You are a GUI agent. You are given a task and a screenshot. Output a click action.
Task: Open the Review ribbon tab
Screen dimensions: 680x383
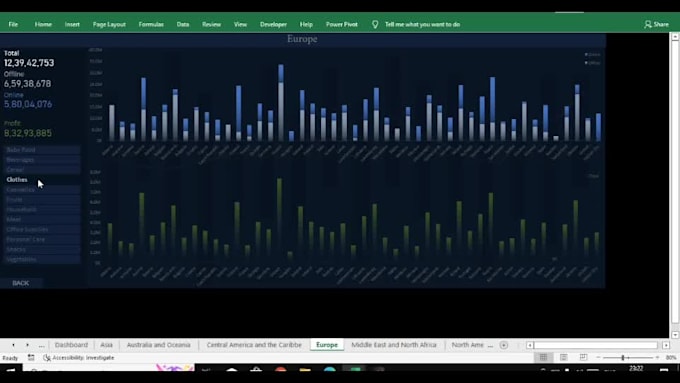click(x=212, y=24)
